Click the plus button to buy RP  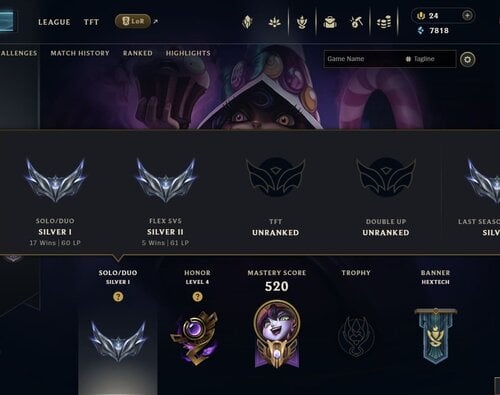pyautogui.click(x=467, y=15)
